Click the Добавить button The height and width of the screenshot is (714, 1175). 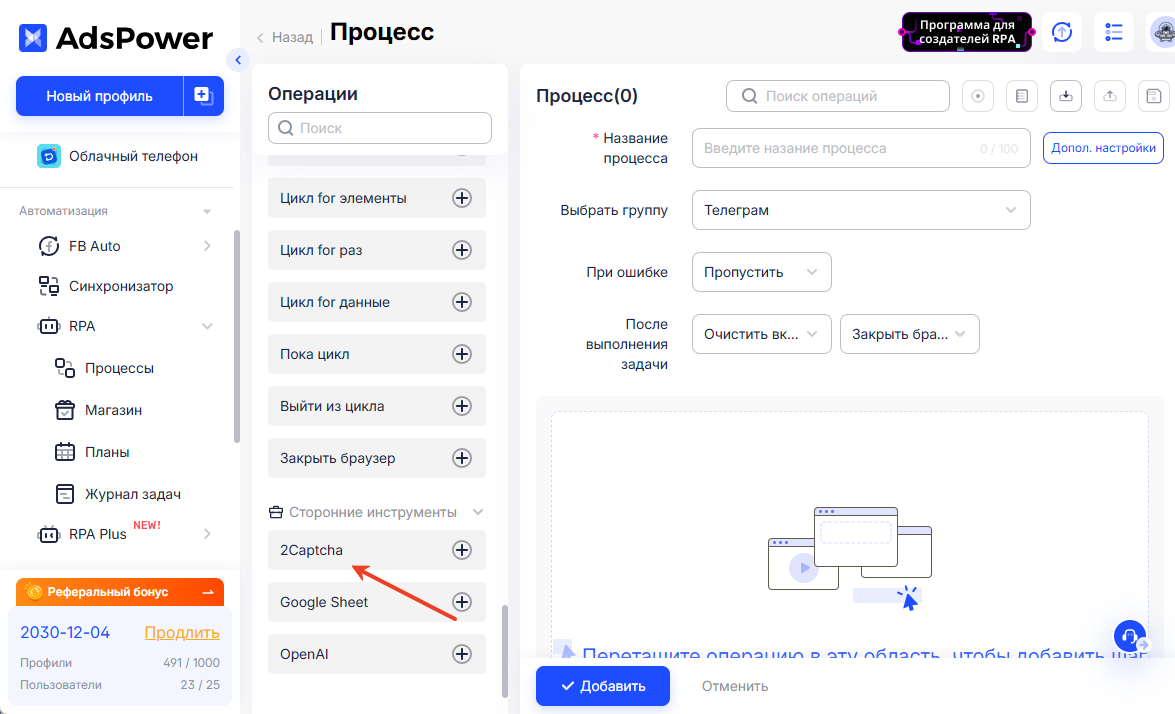point(602,686)
